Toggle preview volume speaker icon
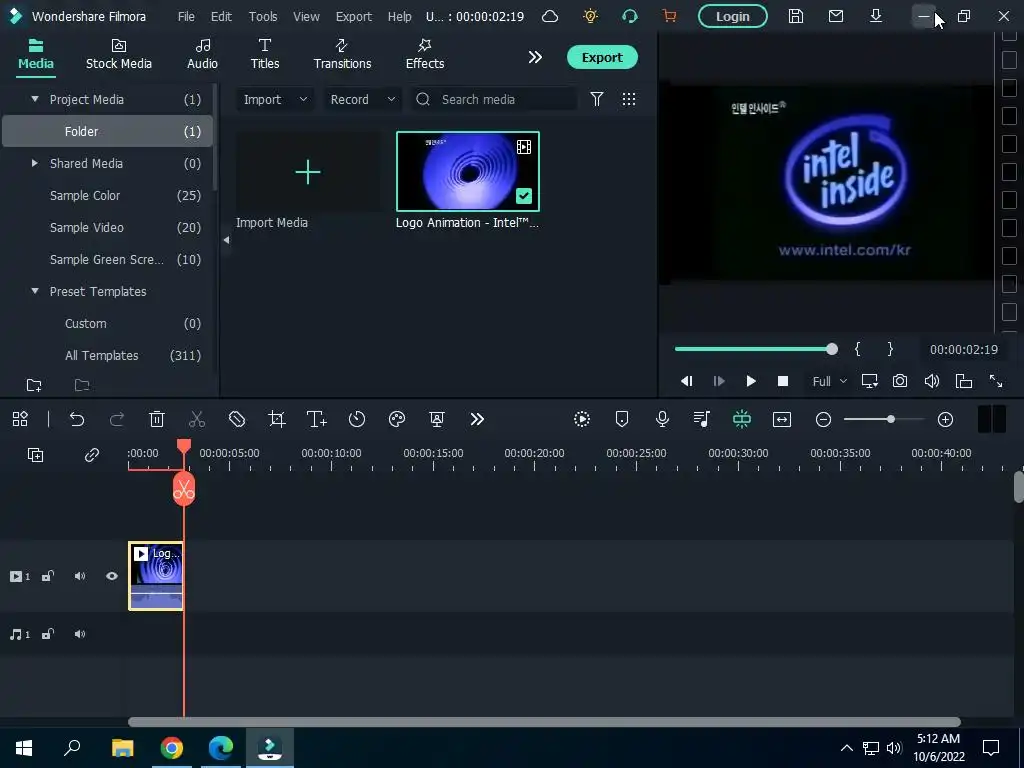 (x=932, y=381)
